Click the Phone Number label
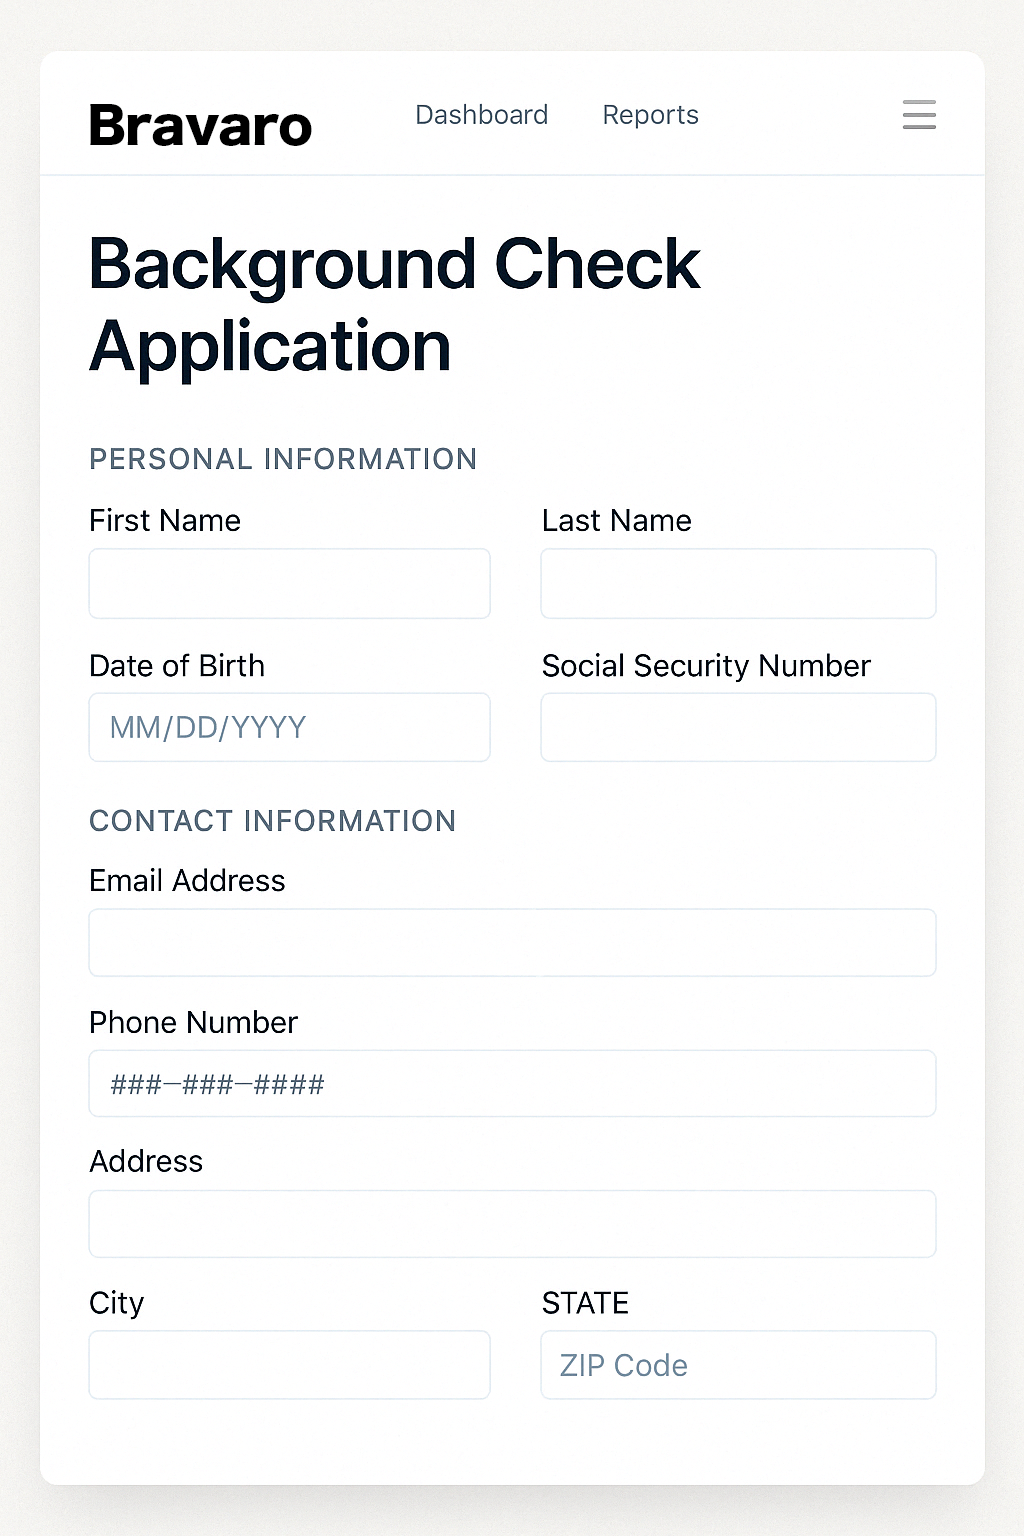Image resolution: width=1024 pixels, height=1536 pixels. [x=193, y=1022]
